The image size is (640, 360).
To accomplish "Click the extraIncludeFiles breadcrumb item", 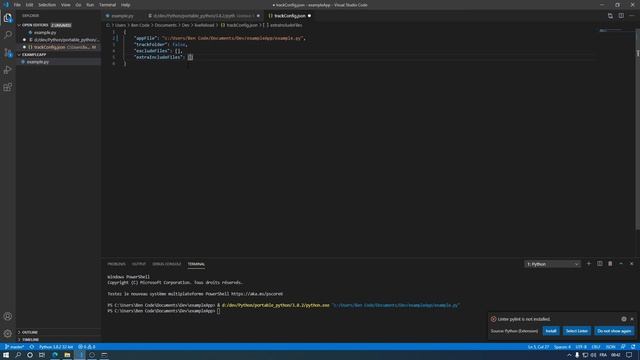I will pos(283,25).
